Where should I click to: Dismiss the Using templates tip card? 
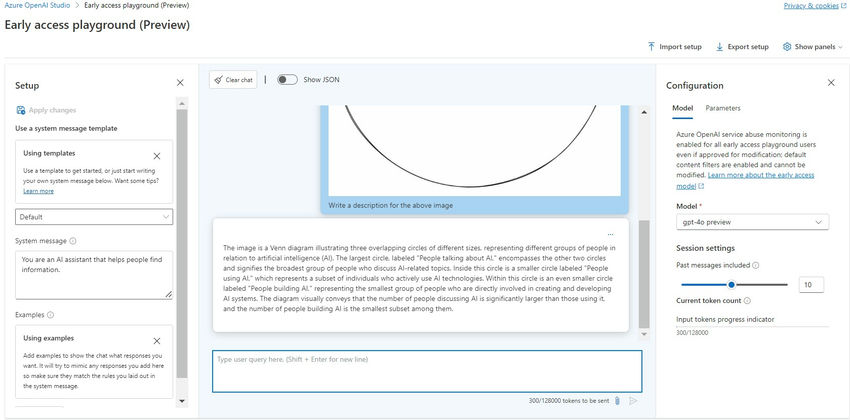pyautogui.click(x=157, y=156)
